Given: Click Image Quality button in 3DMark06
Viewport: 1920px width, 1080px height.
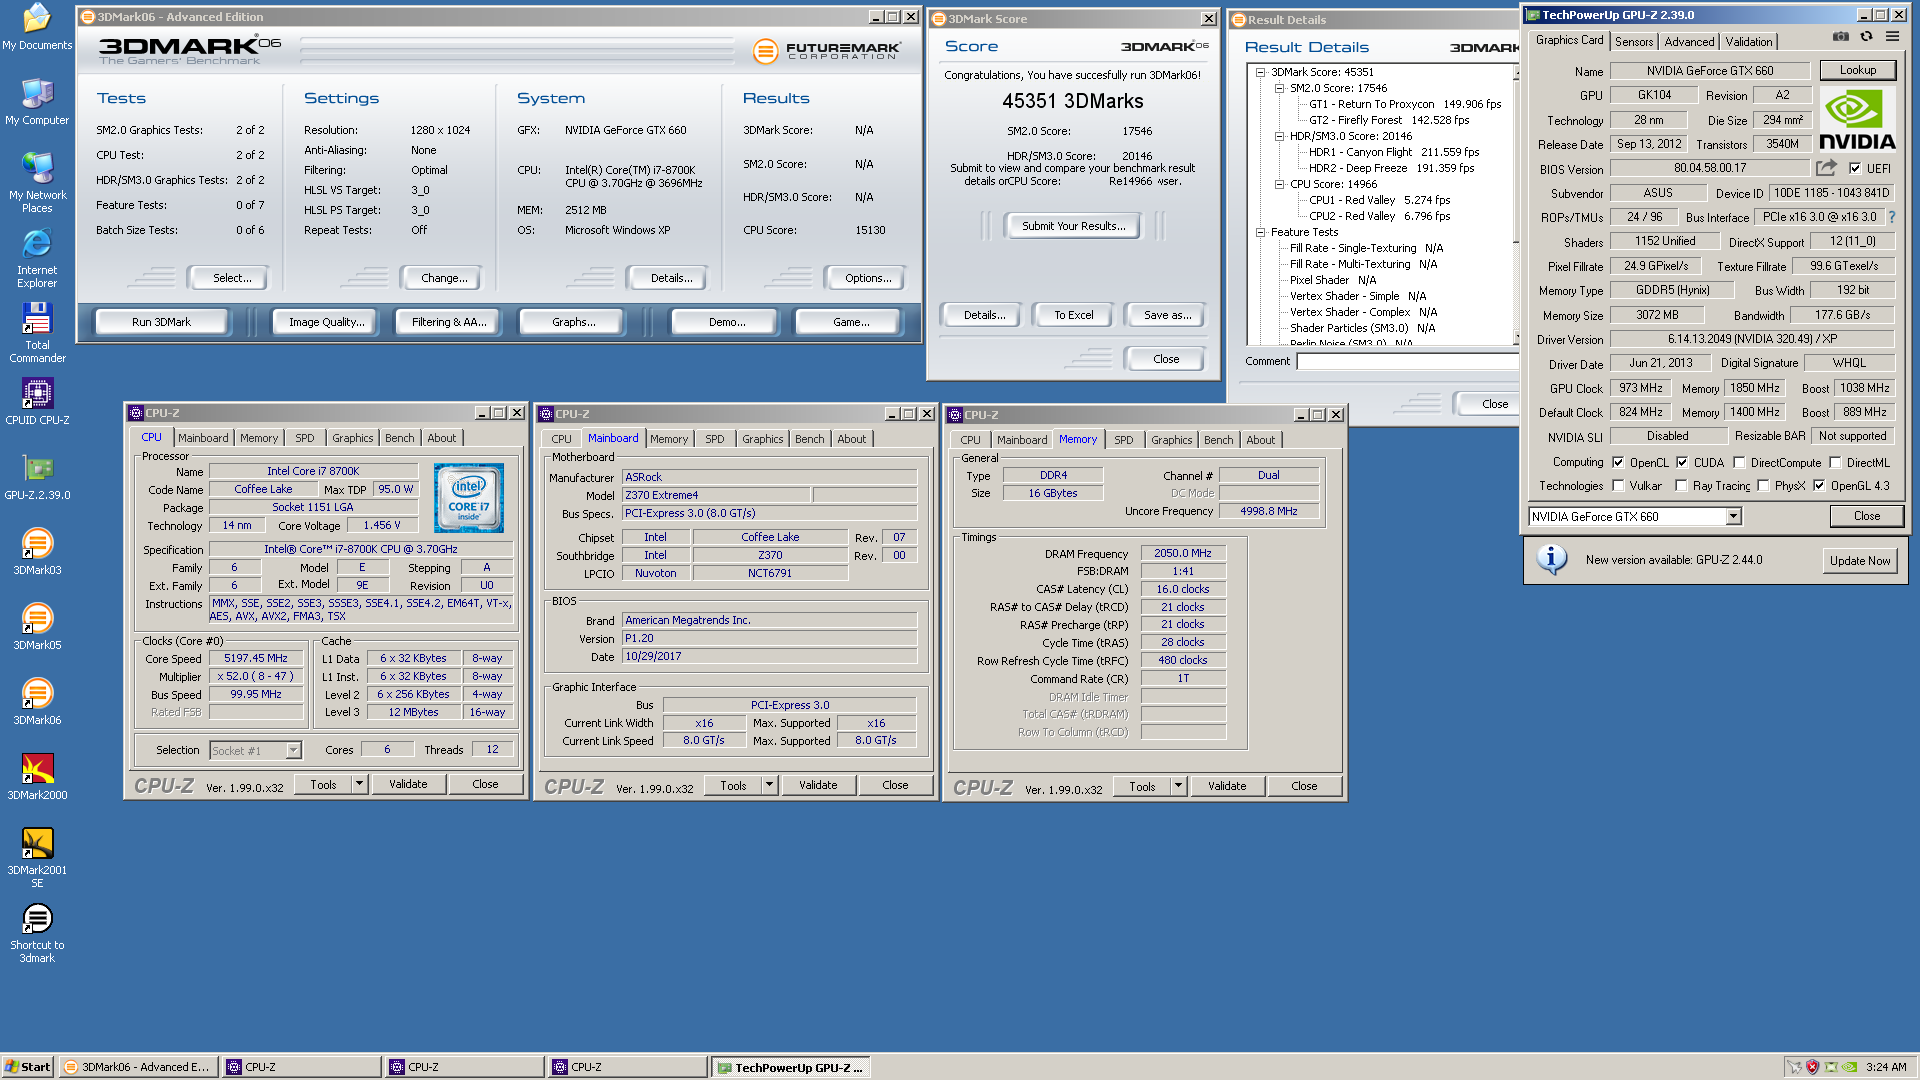Looking at the screenshot, I should tap(326, 322).
